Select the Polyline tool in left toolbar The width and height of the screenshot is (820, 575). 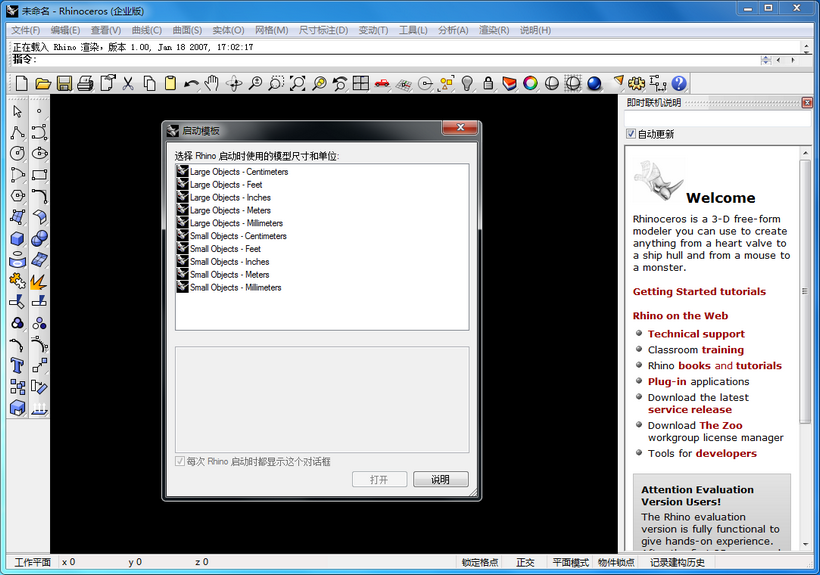click(x=17, y=132)
